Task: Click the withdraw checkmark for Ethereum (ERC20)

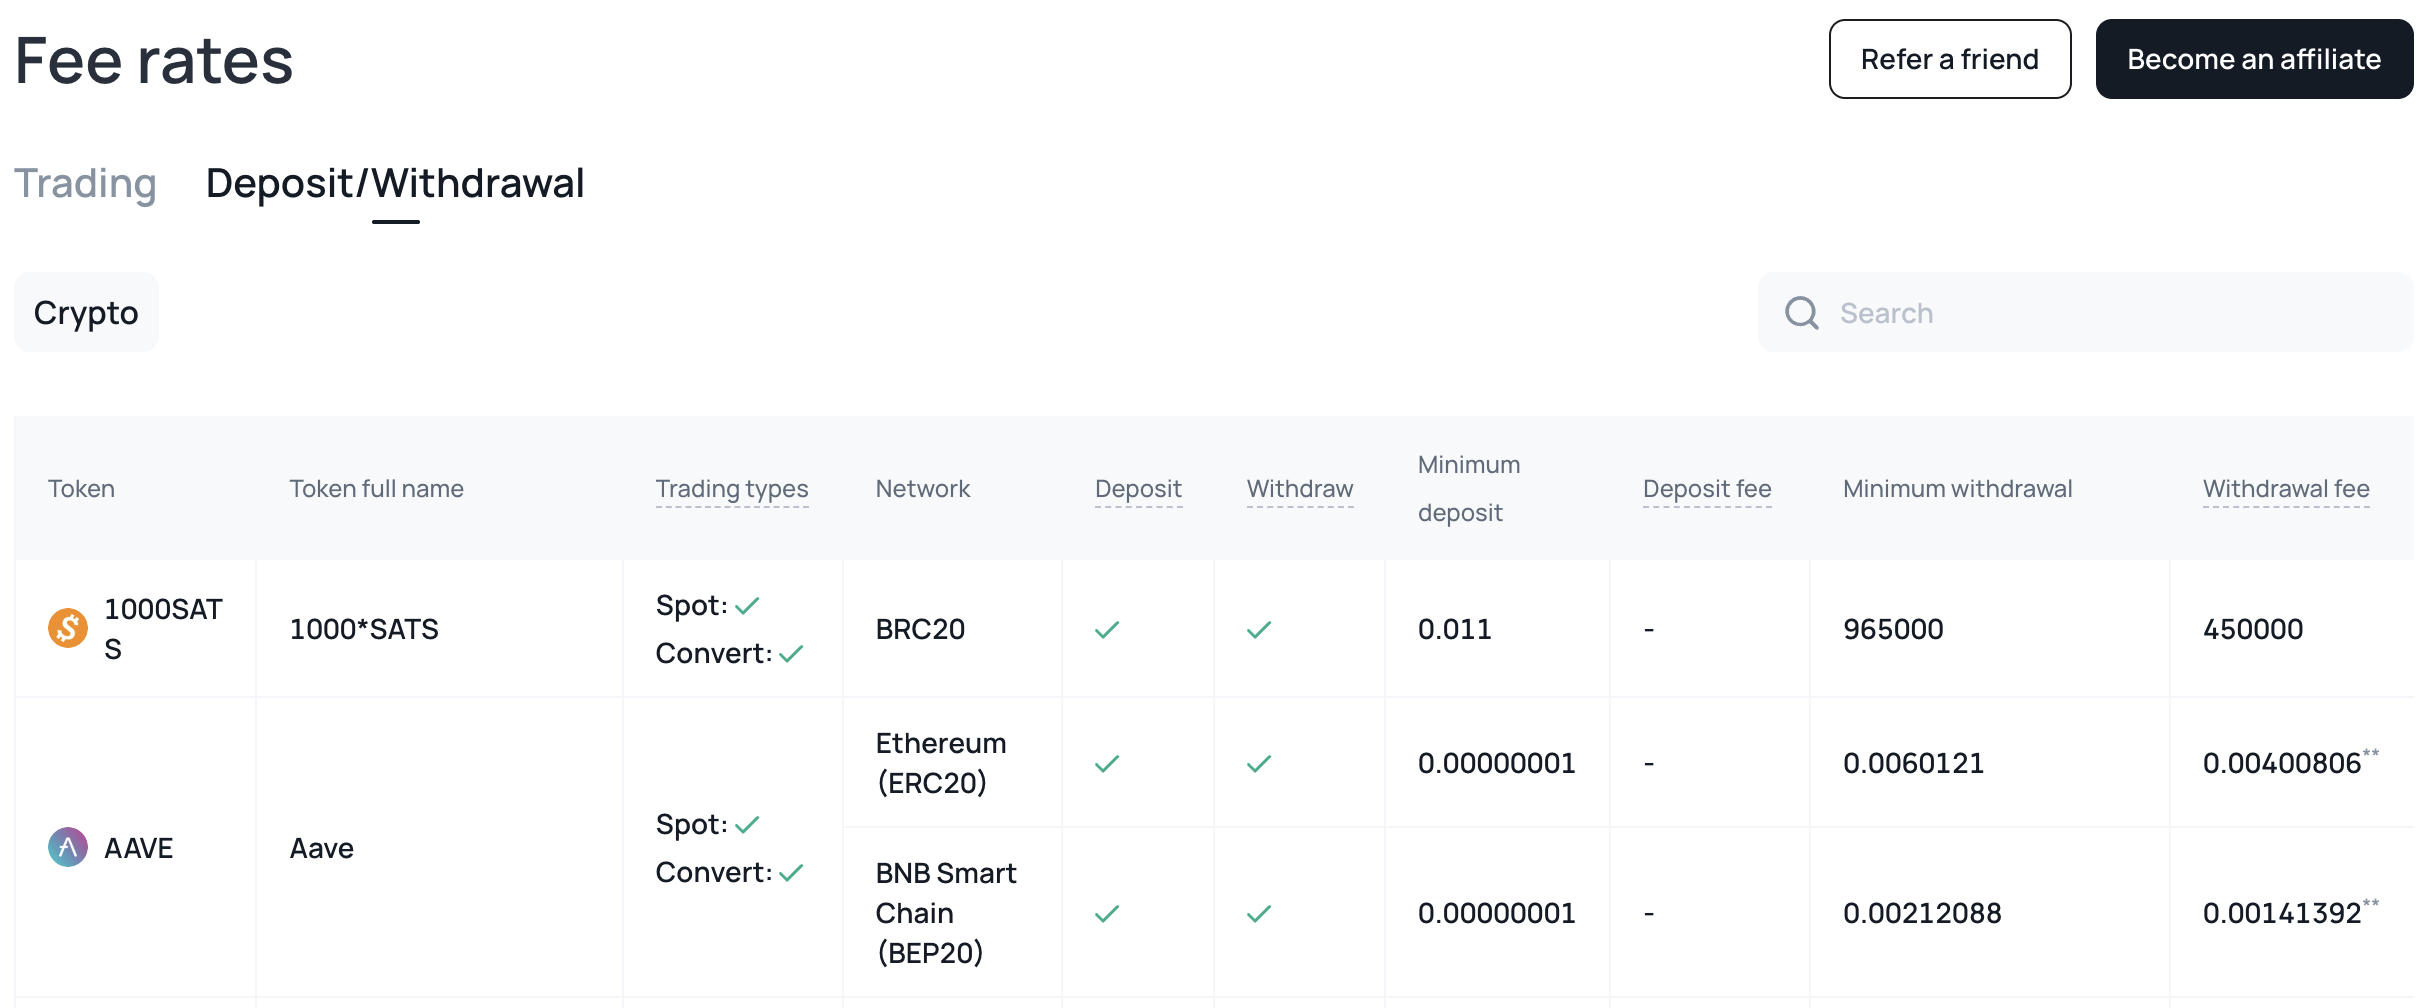Action: click(1258, 763)
